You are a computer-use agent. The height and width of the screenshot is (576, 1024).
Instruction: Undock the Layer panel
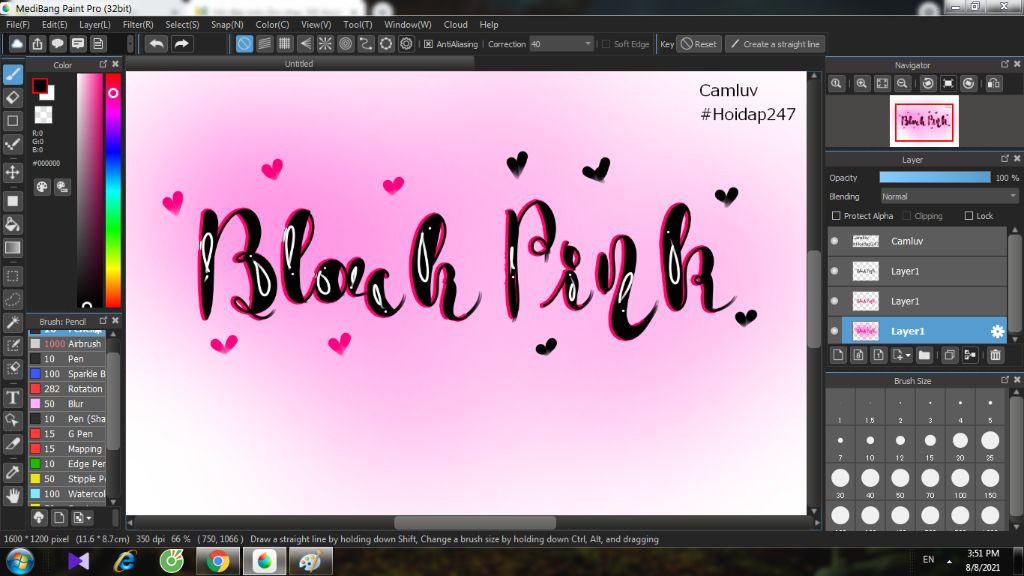[x=1004, y=159]
